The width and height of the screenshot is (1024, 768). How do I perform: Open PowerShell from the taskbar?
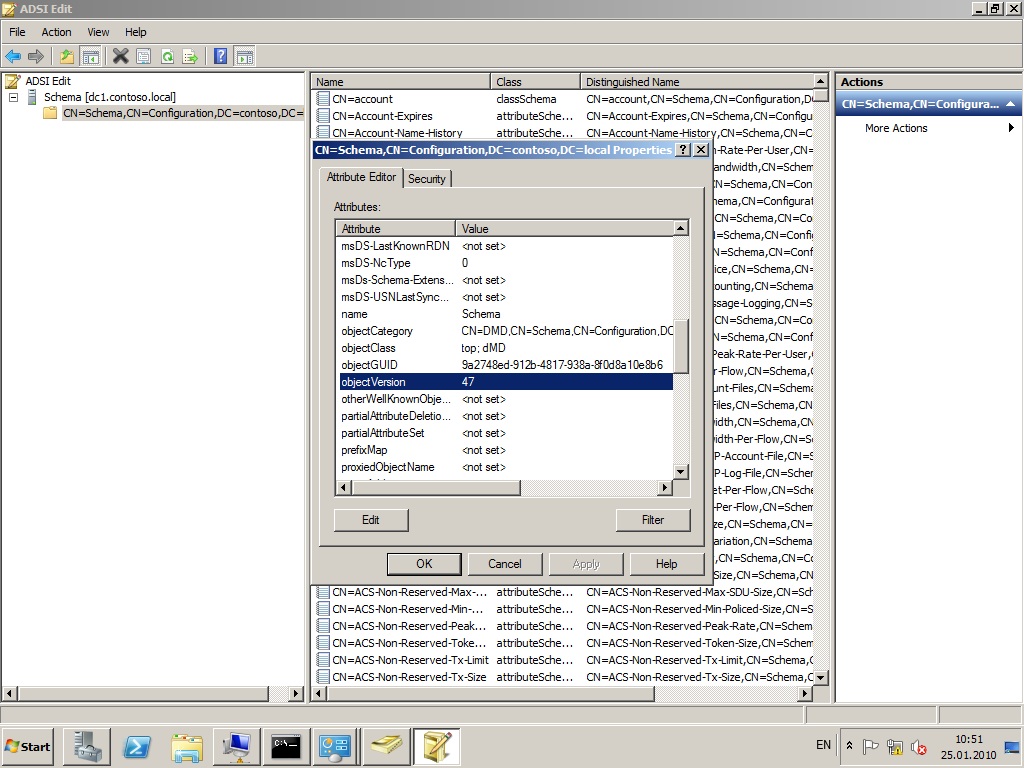click(x=137, y=746)
